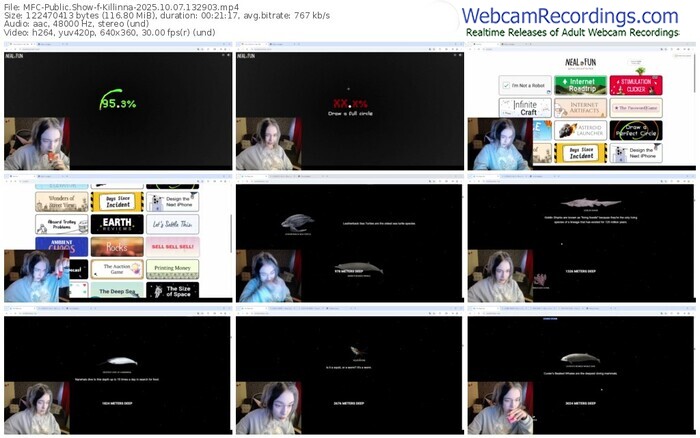Select the 2024 meters deep whale frame
This screenshot has height=438, width=700.
pyautogui.click(x=581, y=374)
